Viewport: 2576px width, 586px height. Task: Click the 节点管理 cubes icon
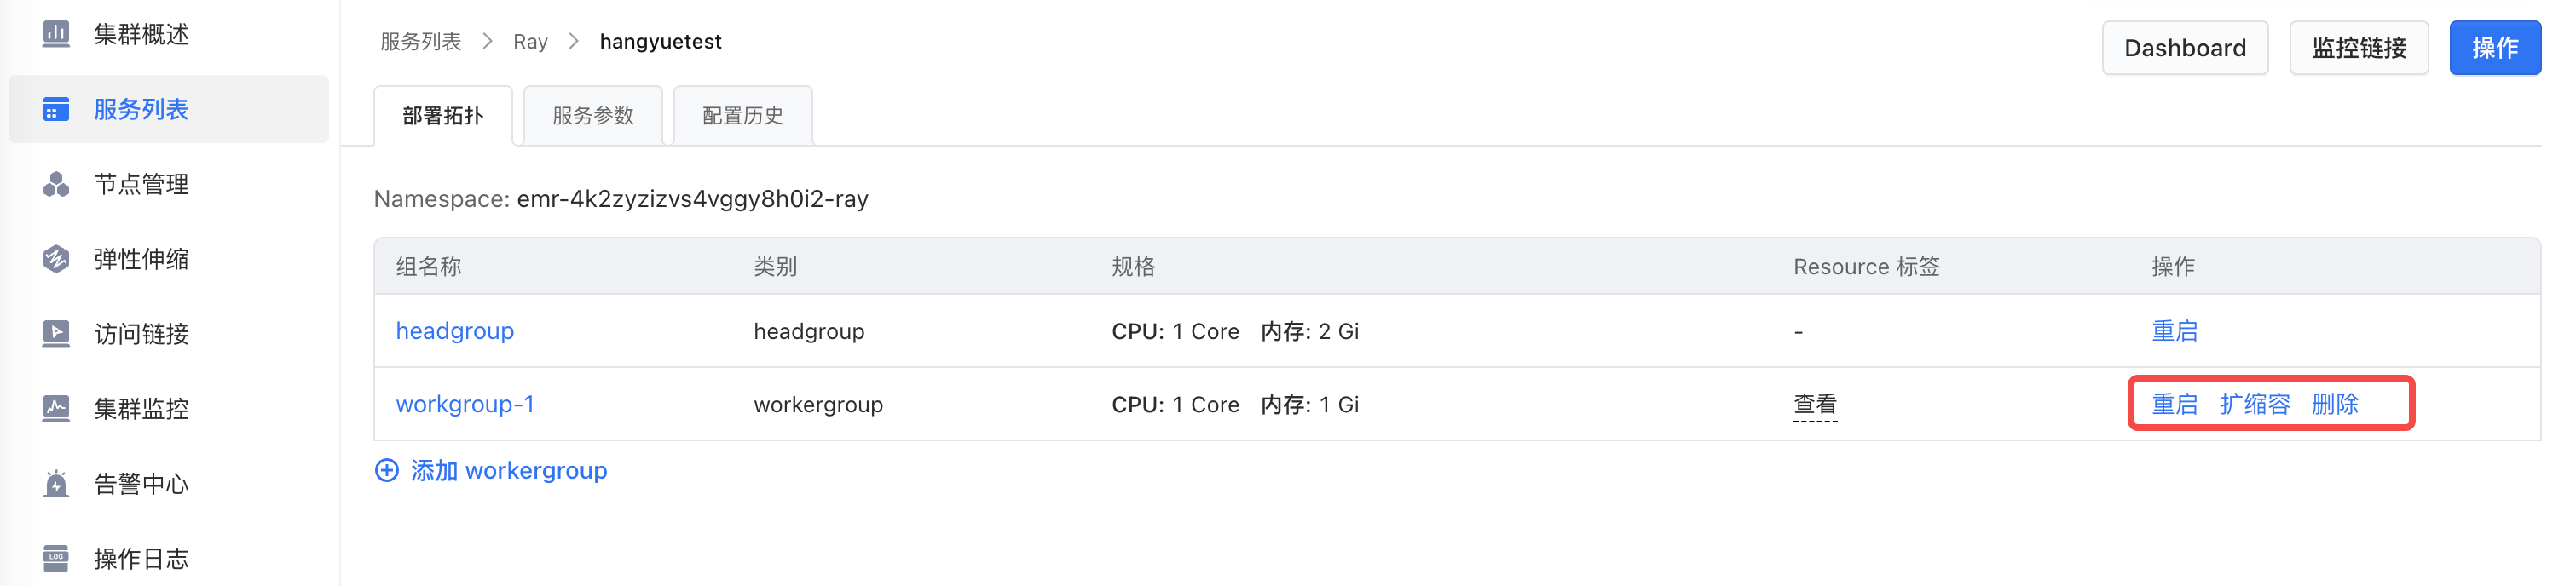point(56,184)
